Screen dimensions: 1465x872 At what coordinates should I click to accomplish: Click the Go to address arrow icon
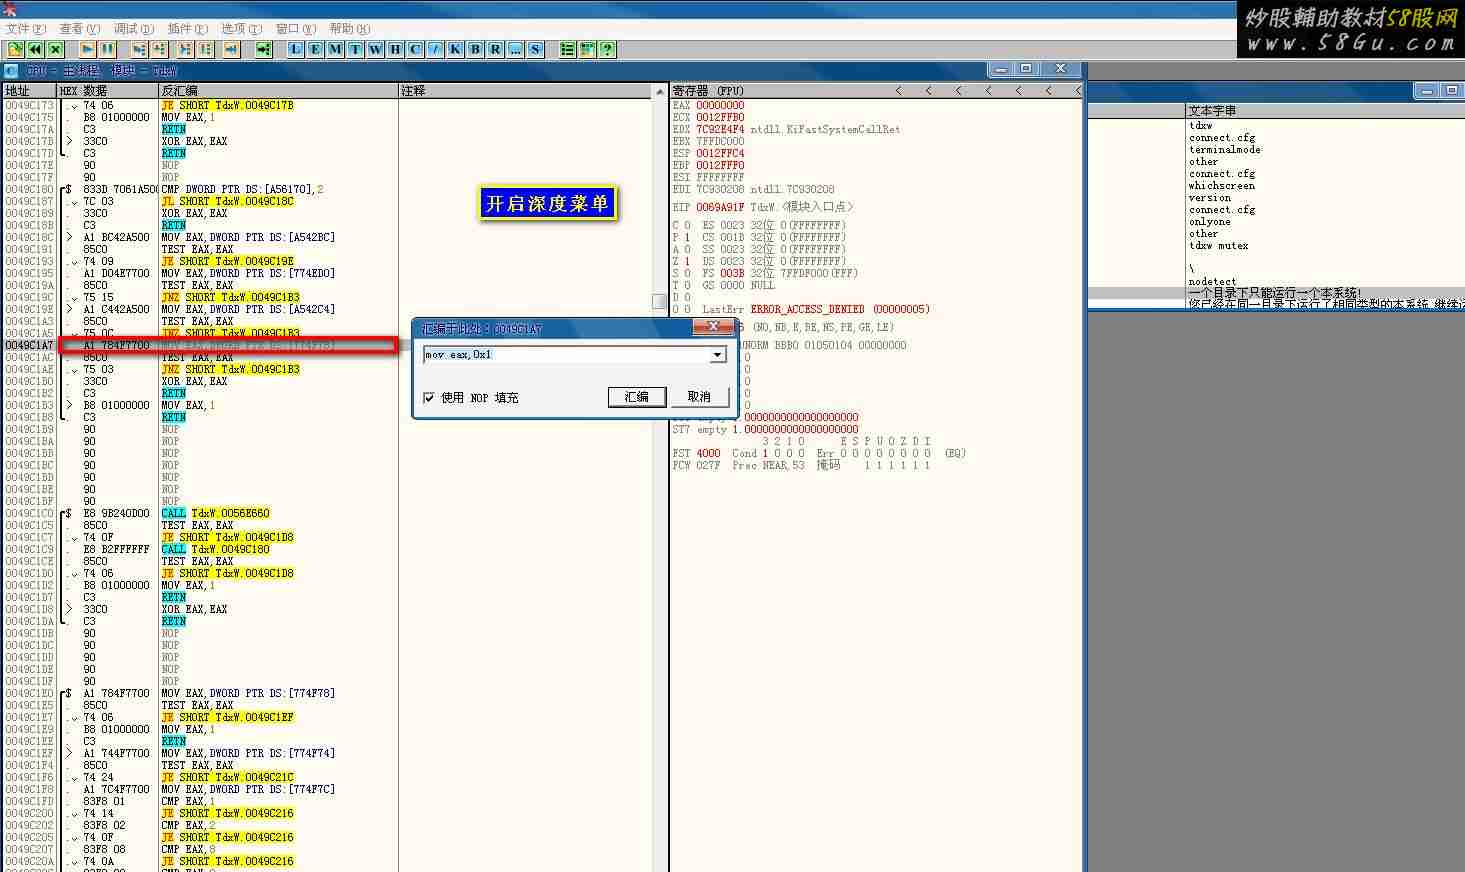[263, 49]
